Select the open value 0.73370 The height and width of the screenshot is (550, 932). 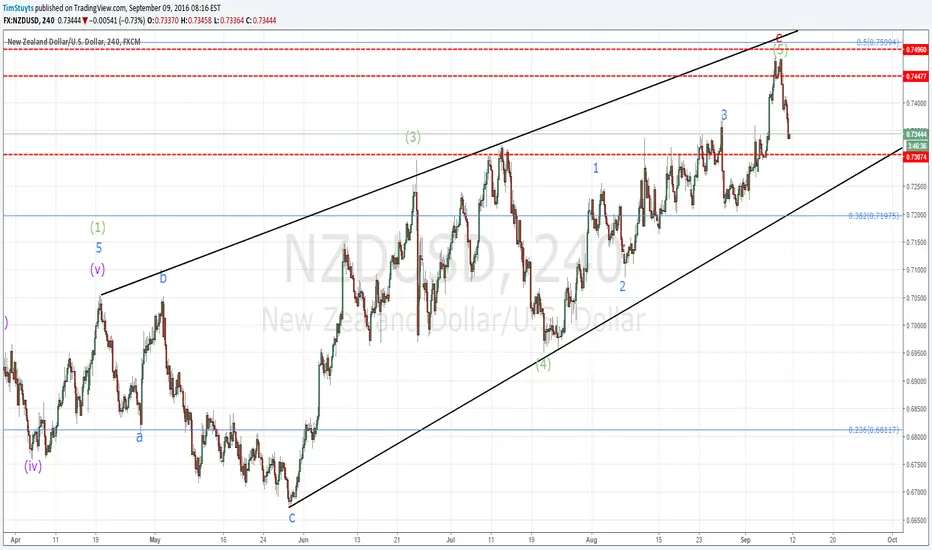pyautogui.click(x=164, y=20)
